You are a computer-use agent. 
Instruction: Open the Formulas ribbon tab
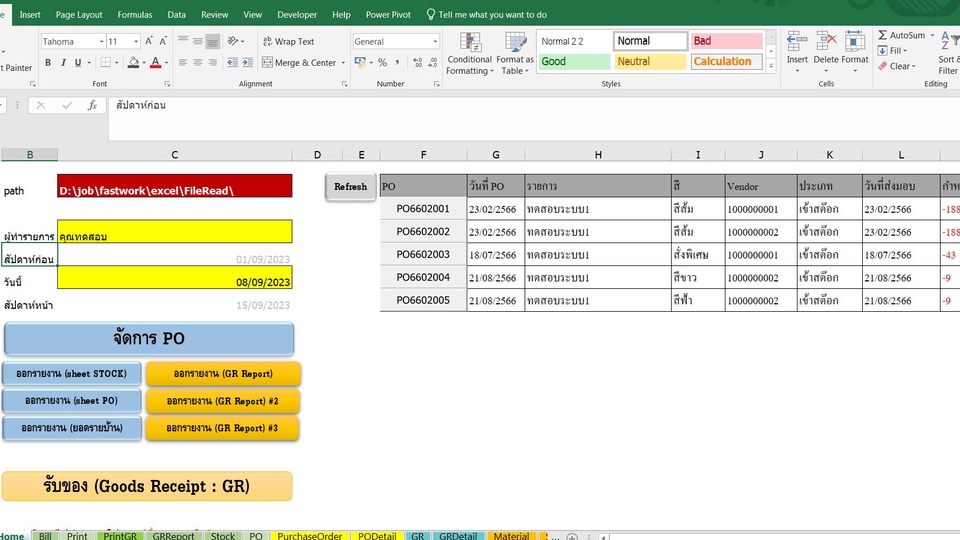pyautogui.click(x=135, y=15)
